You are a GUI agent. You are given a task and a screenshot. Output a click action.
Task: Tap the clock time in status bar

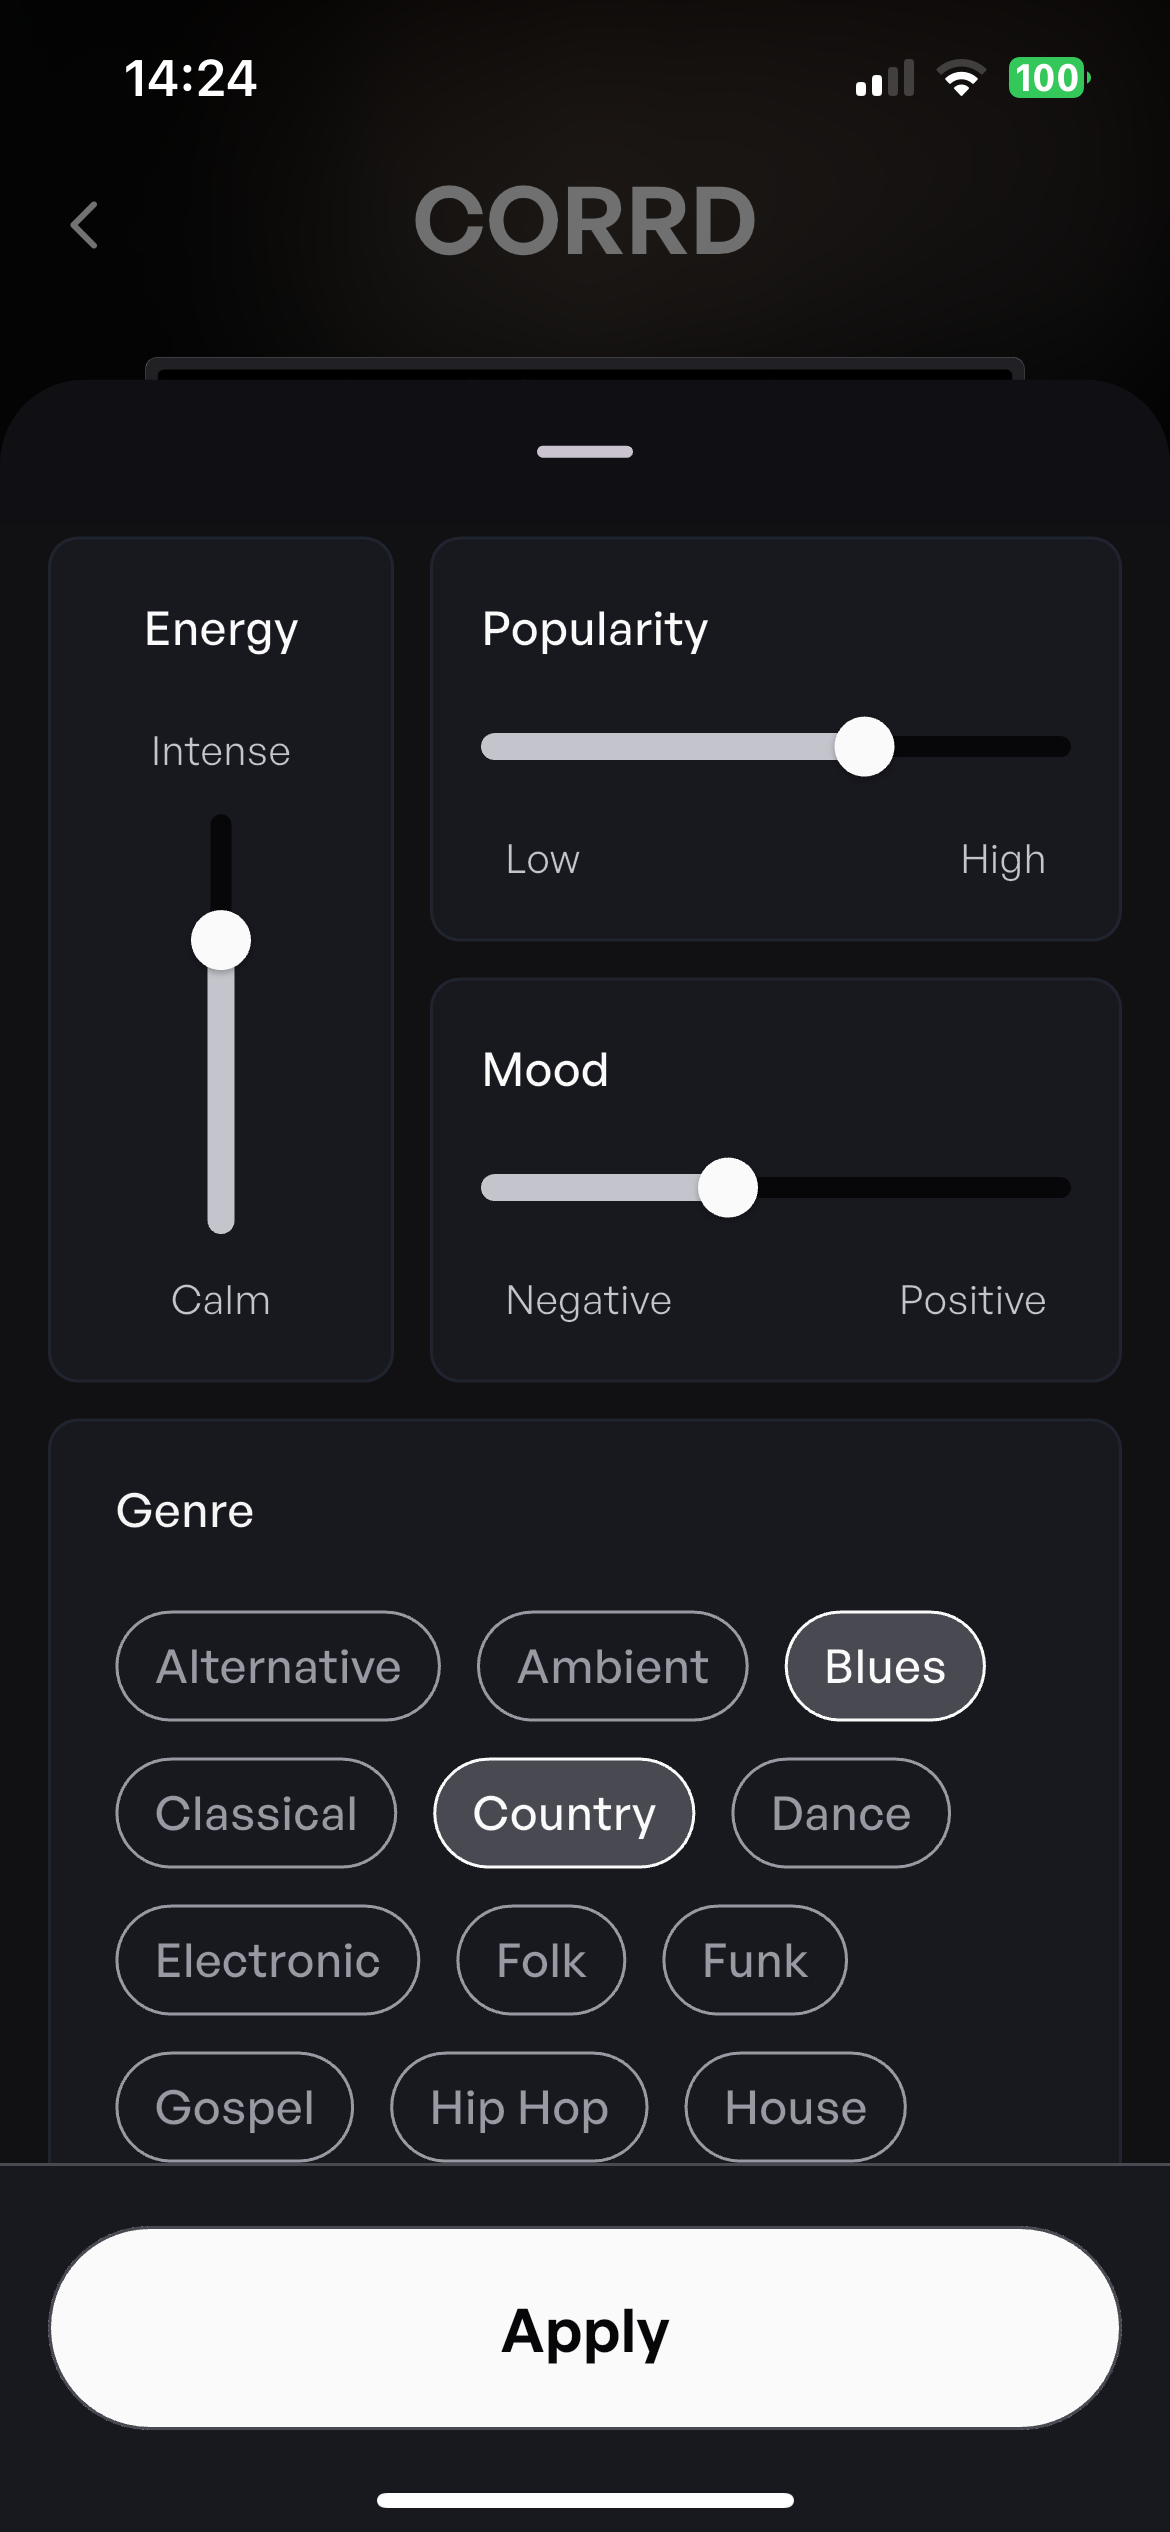[190, 78]
